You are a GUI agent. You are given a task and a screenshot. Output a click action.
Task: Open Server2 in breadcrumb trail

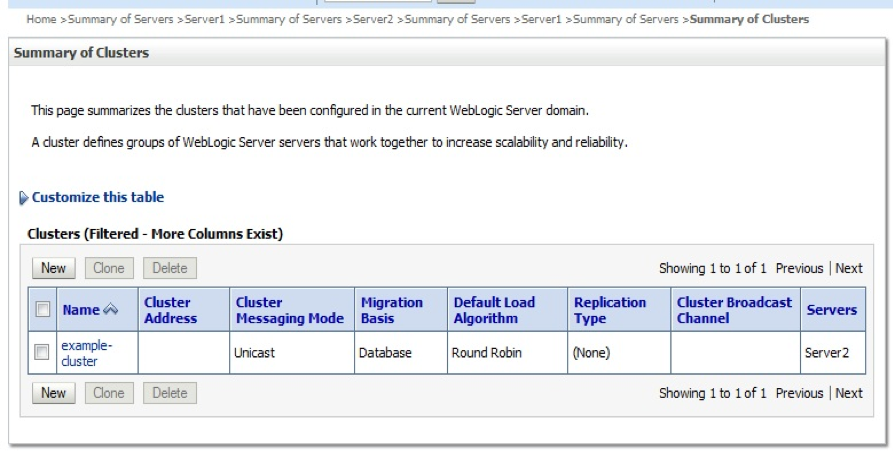pyautogui.click(x=373, y=19)
